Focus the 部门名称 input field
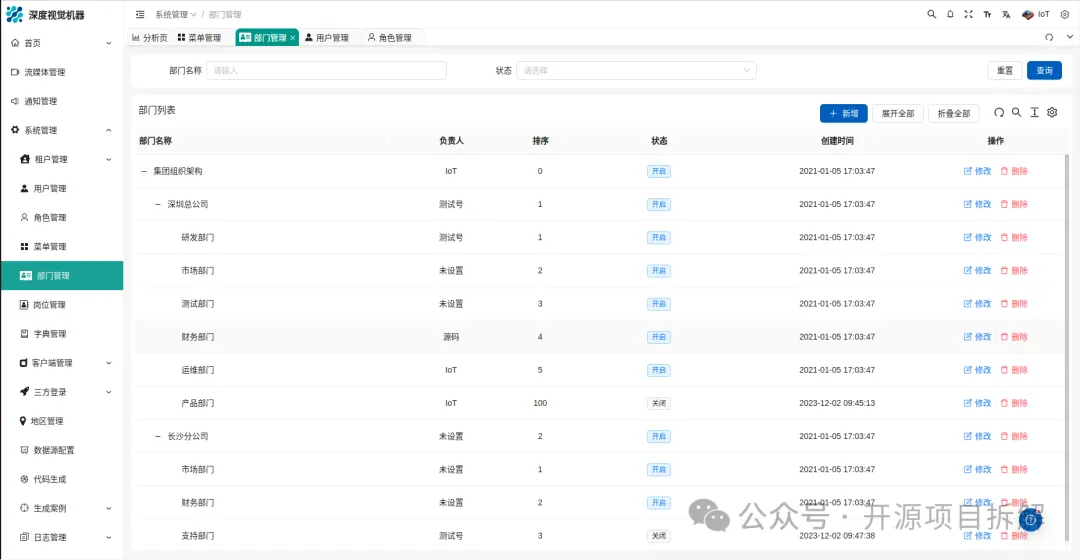The width and height of the screenshot is (1080, 560). 326,70
